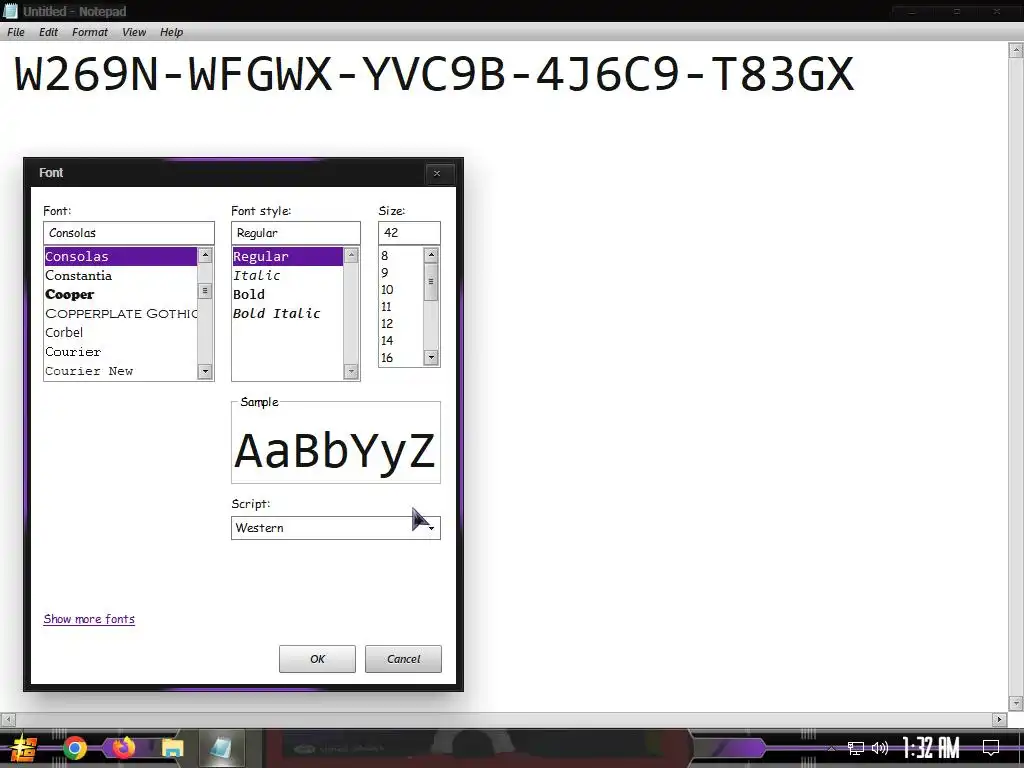Viewport: 1024px width, 768px height.
Task: Open the Help menu
Action: coord(171,32)
